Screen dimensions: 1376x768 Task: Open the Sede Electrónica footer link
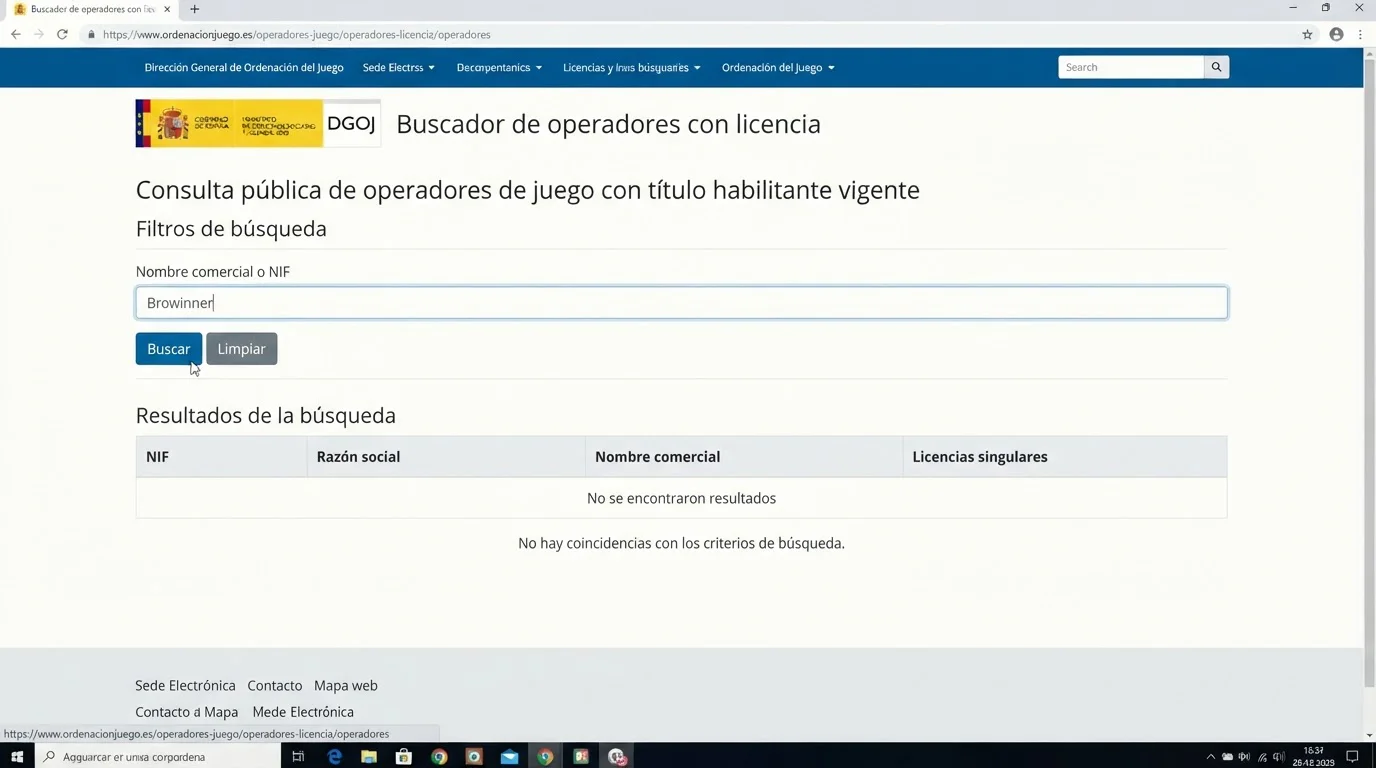coord(185,685)
